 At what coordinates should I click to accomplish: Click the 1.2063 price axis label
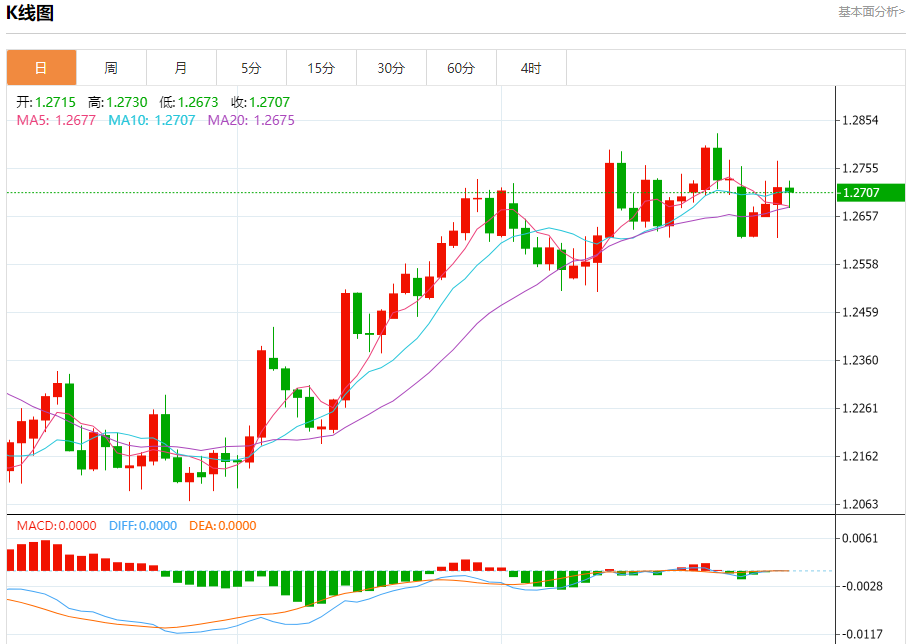(x=860, y=504)
